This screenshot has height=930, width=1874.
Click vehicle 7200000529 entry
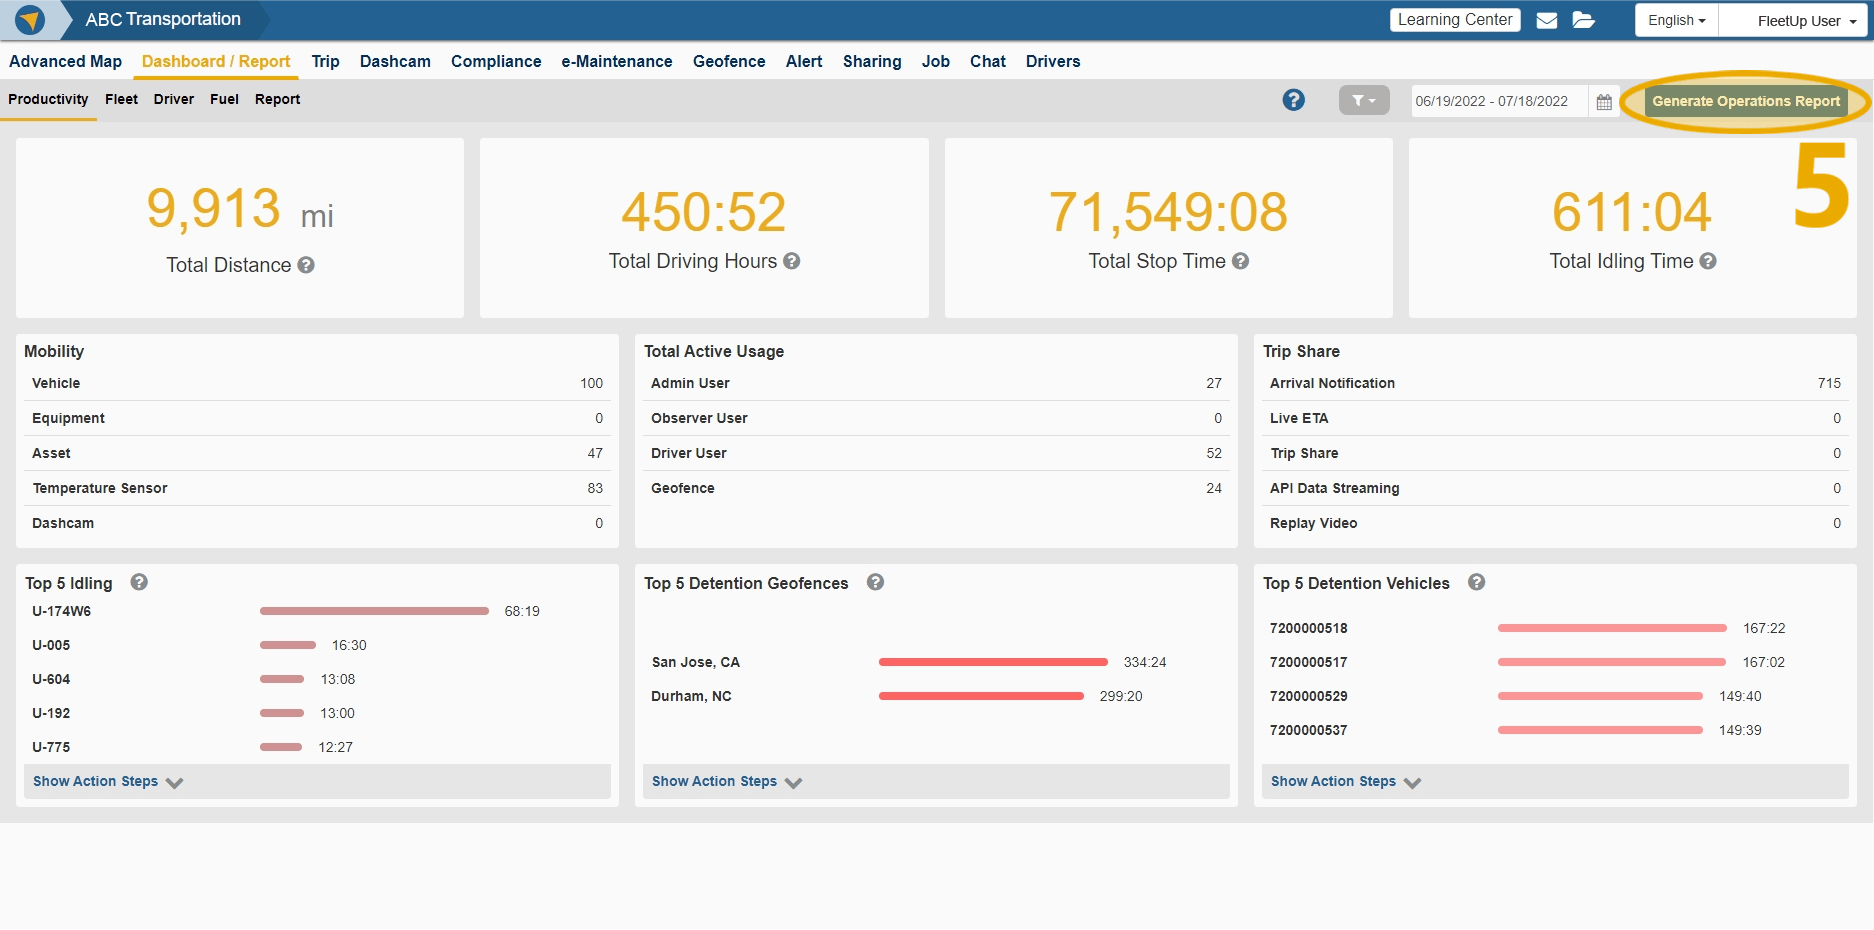(x=1308, y=696)
